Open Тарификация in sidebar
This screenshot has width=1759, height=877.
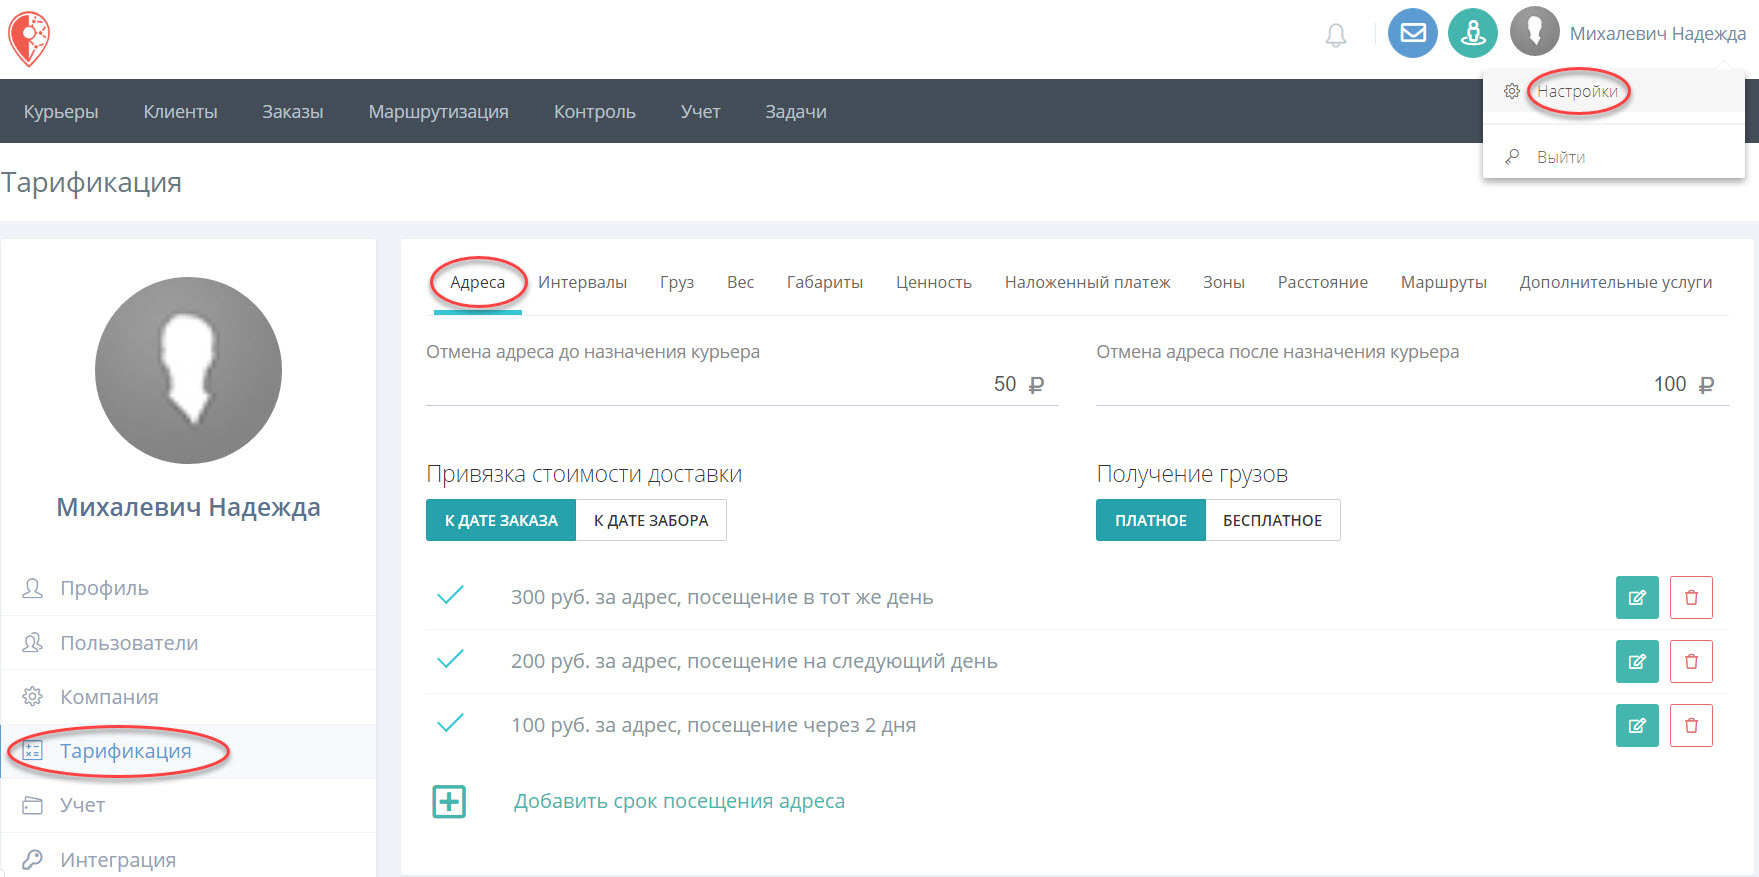click(188, 750)
